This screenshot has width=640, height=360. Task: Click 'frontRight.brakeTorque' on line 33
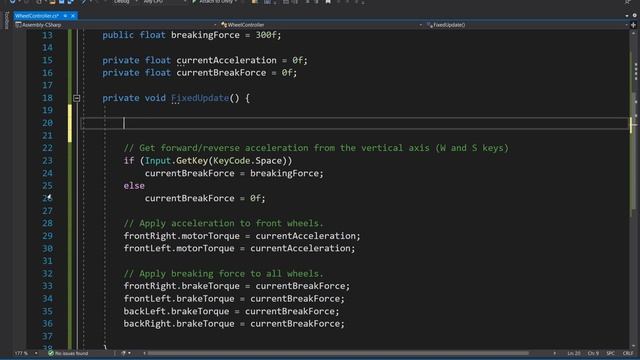(x=182, y=286)
